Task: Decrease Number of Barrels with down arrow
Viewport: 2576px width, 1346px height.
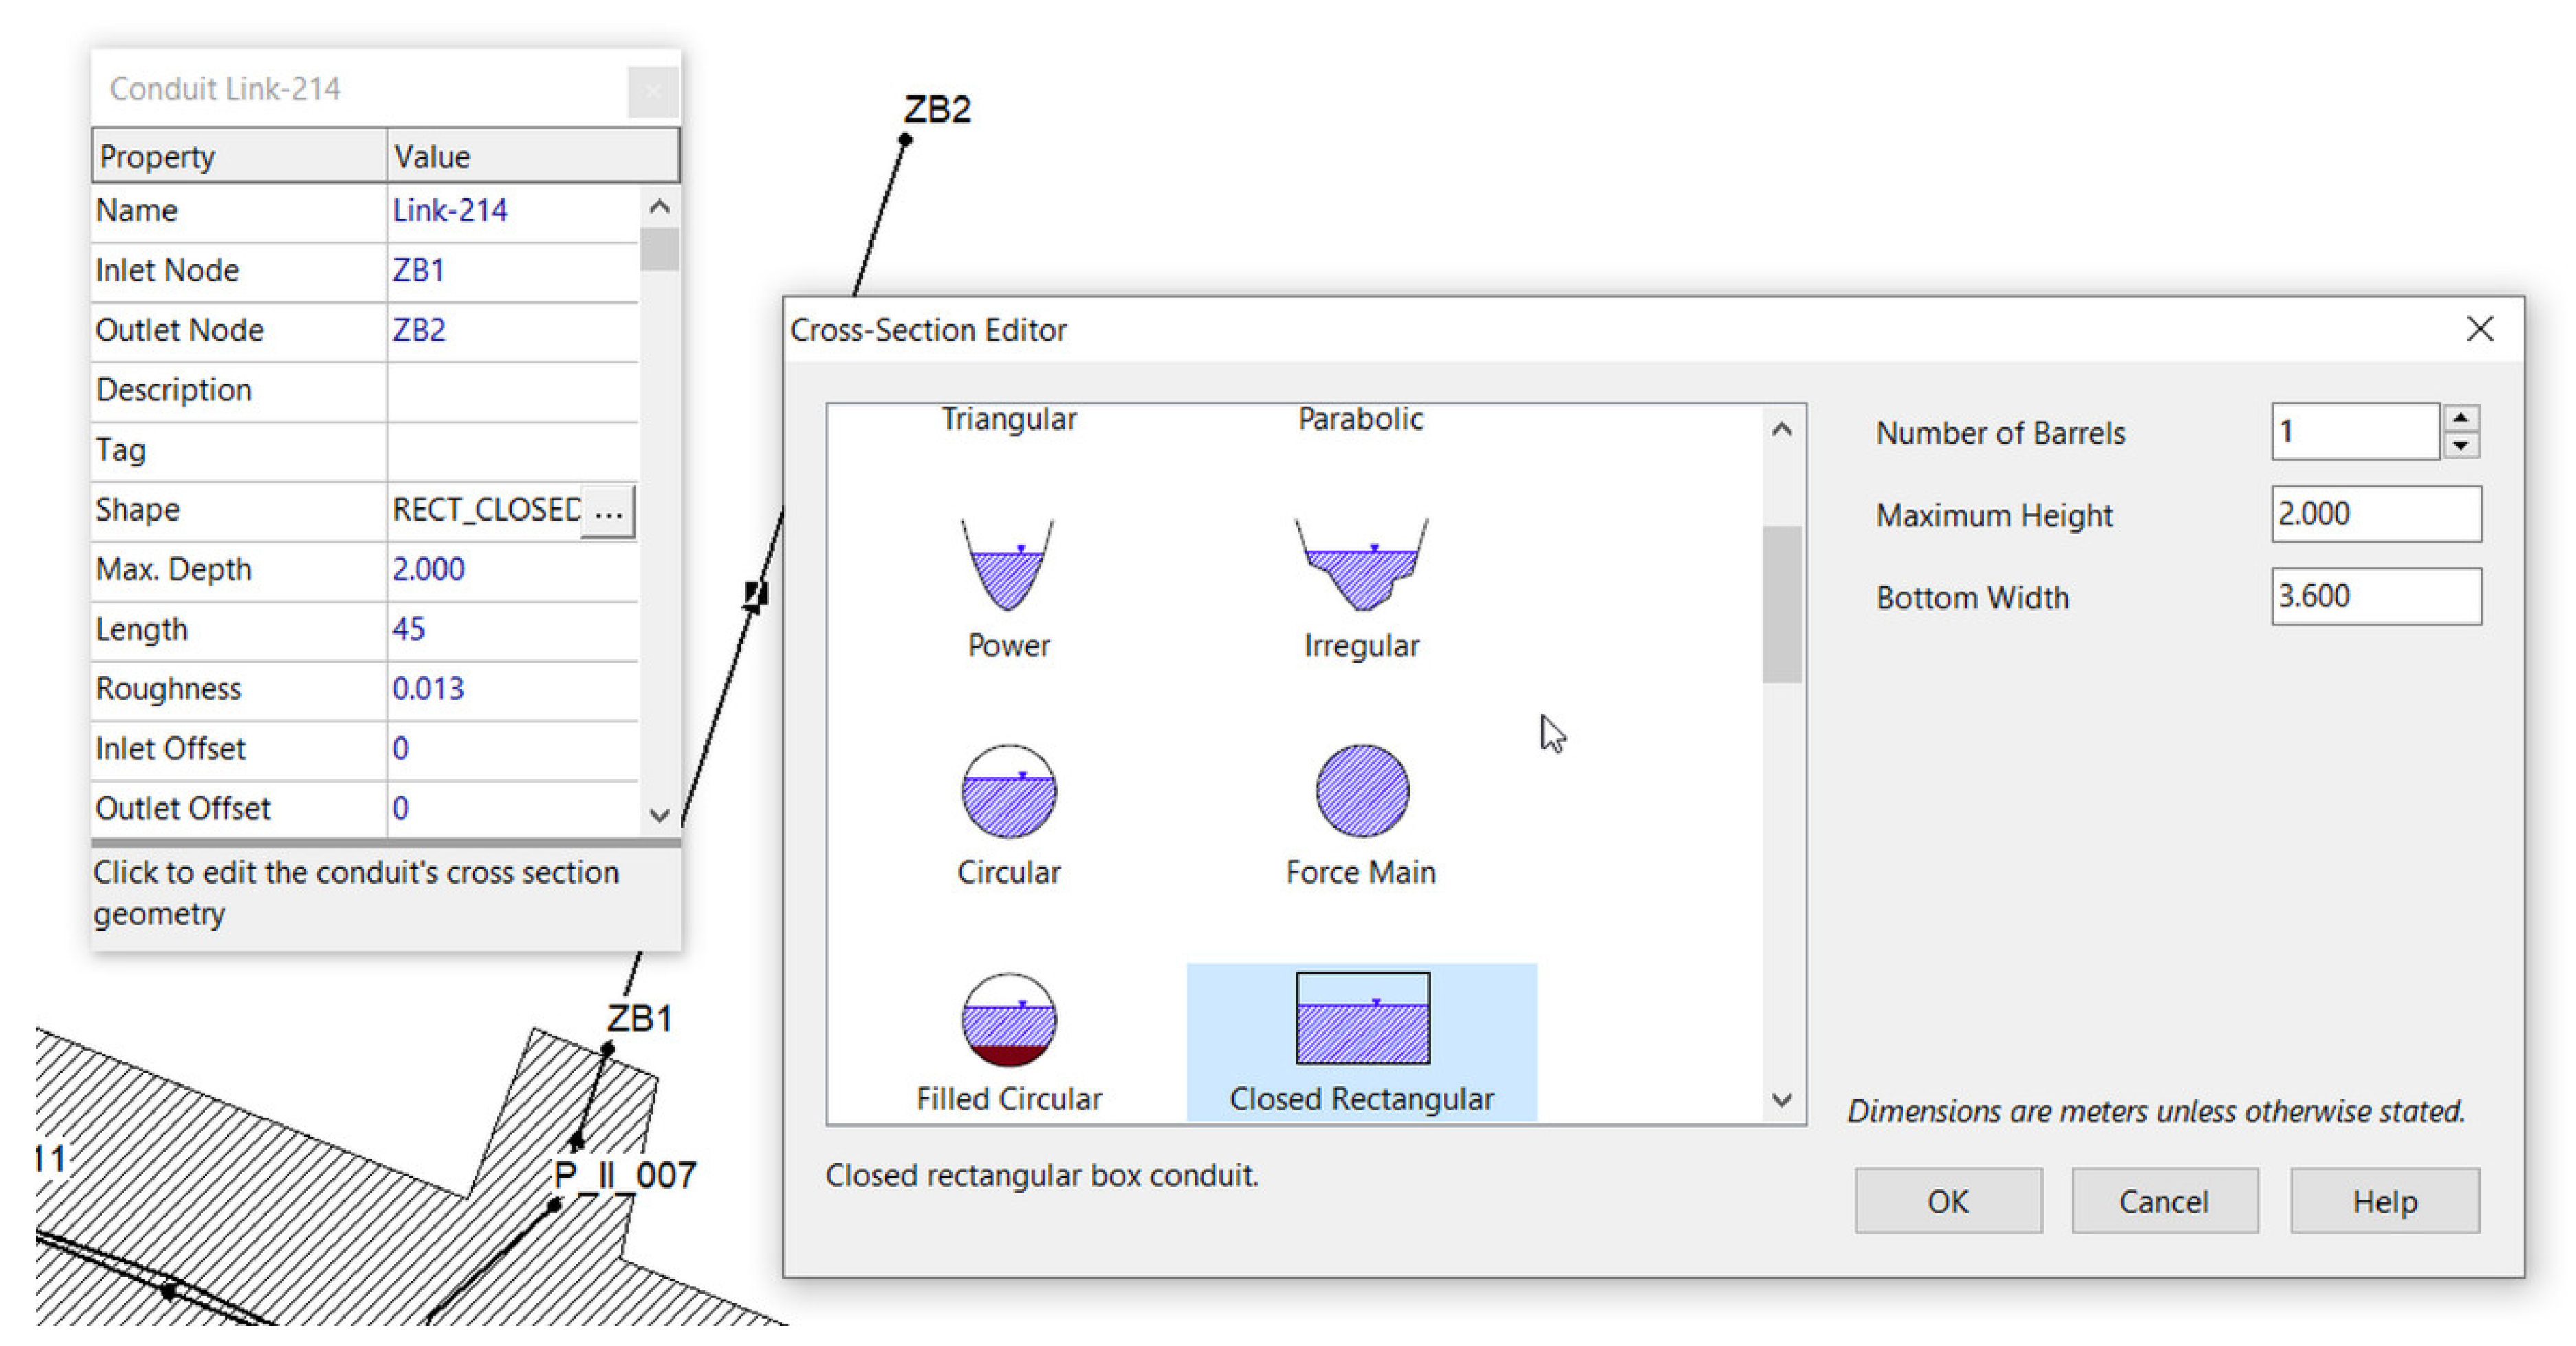Action: [2461, 445]
